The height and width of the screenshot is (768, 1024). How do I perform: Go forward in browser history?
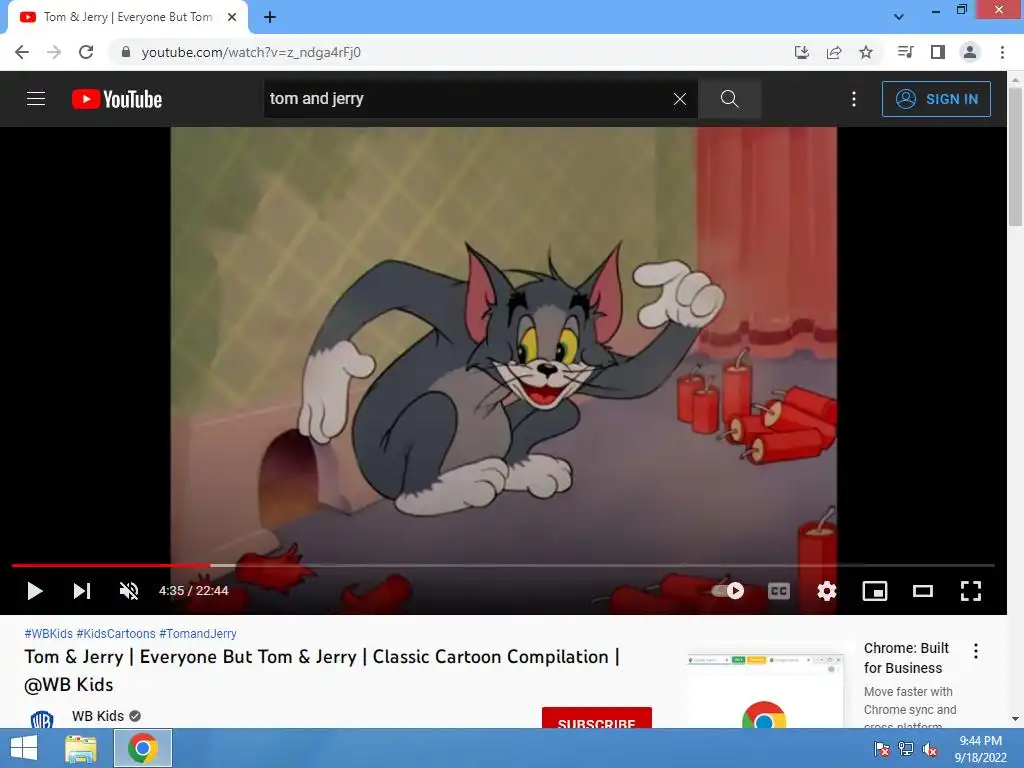(54, 52)
